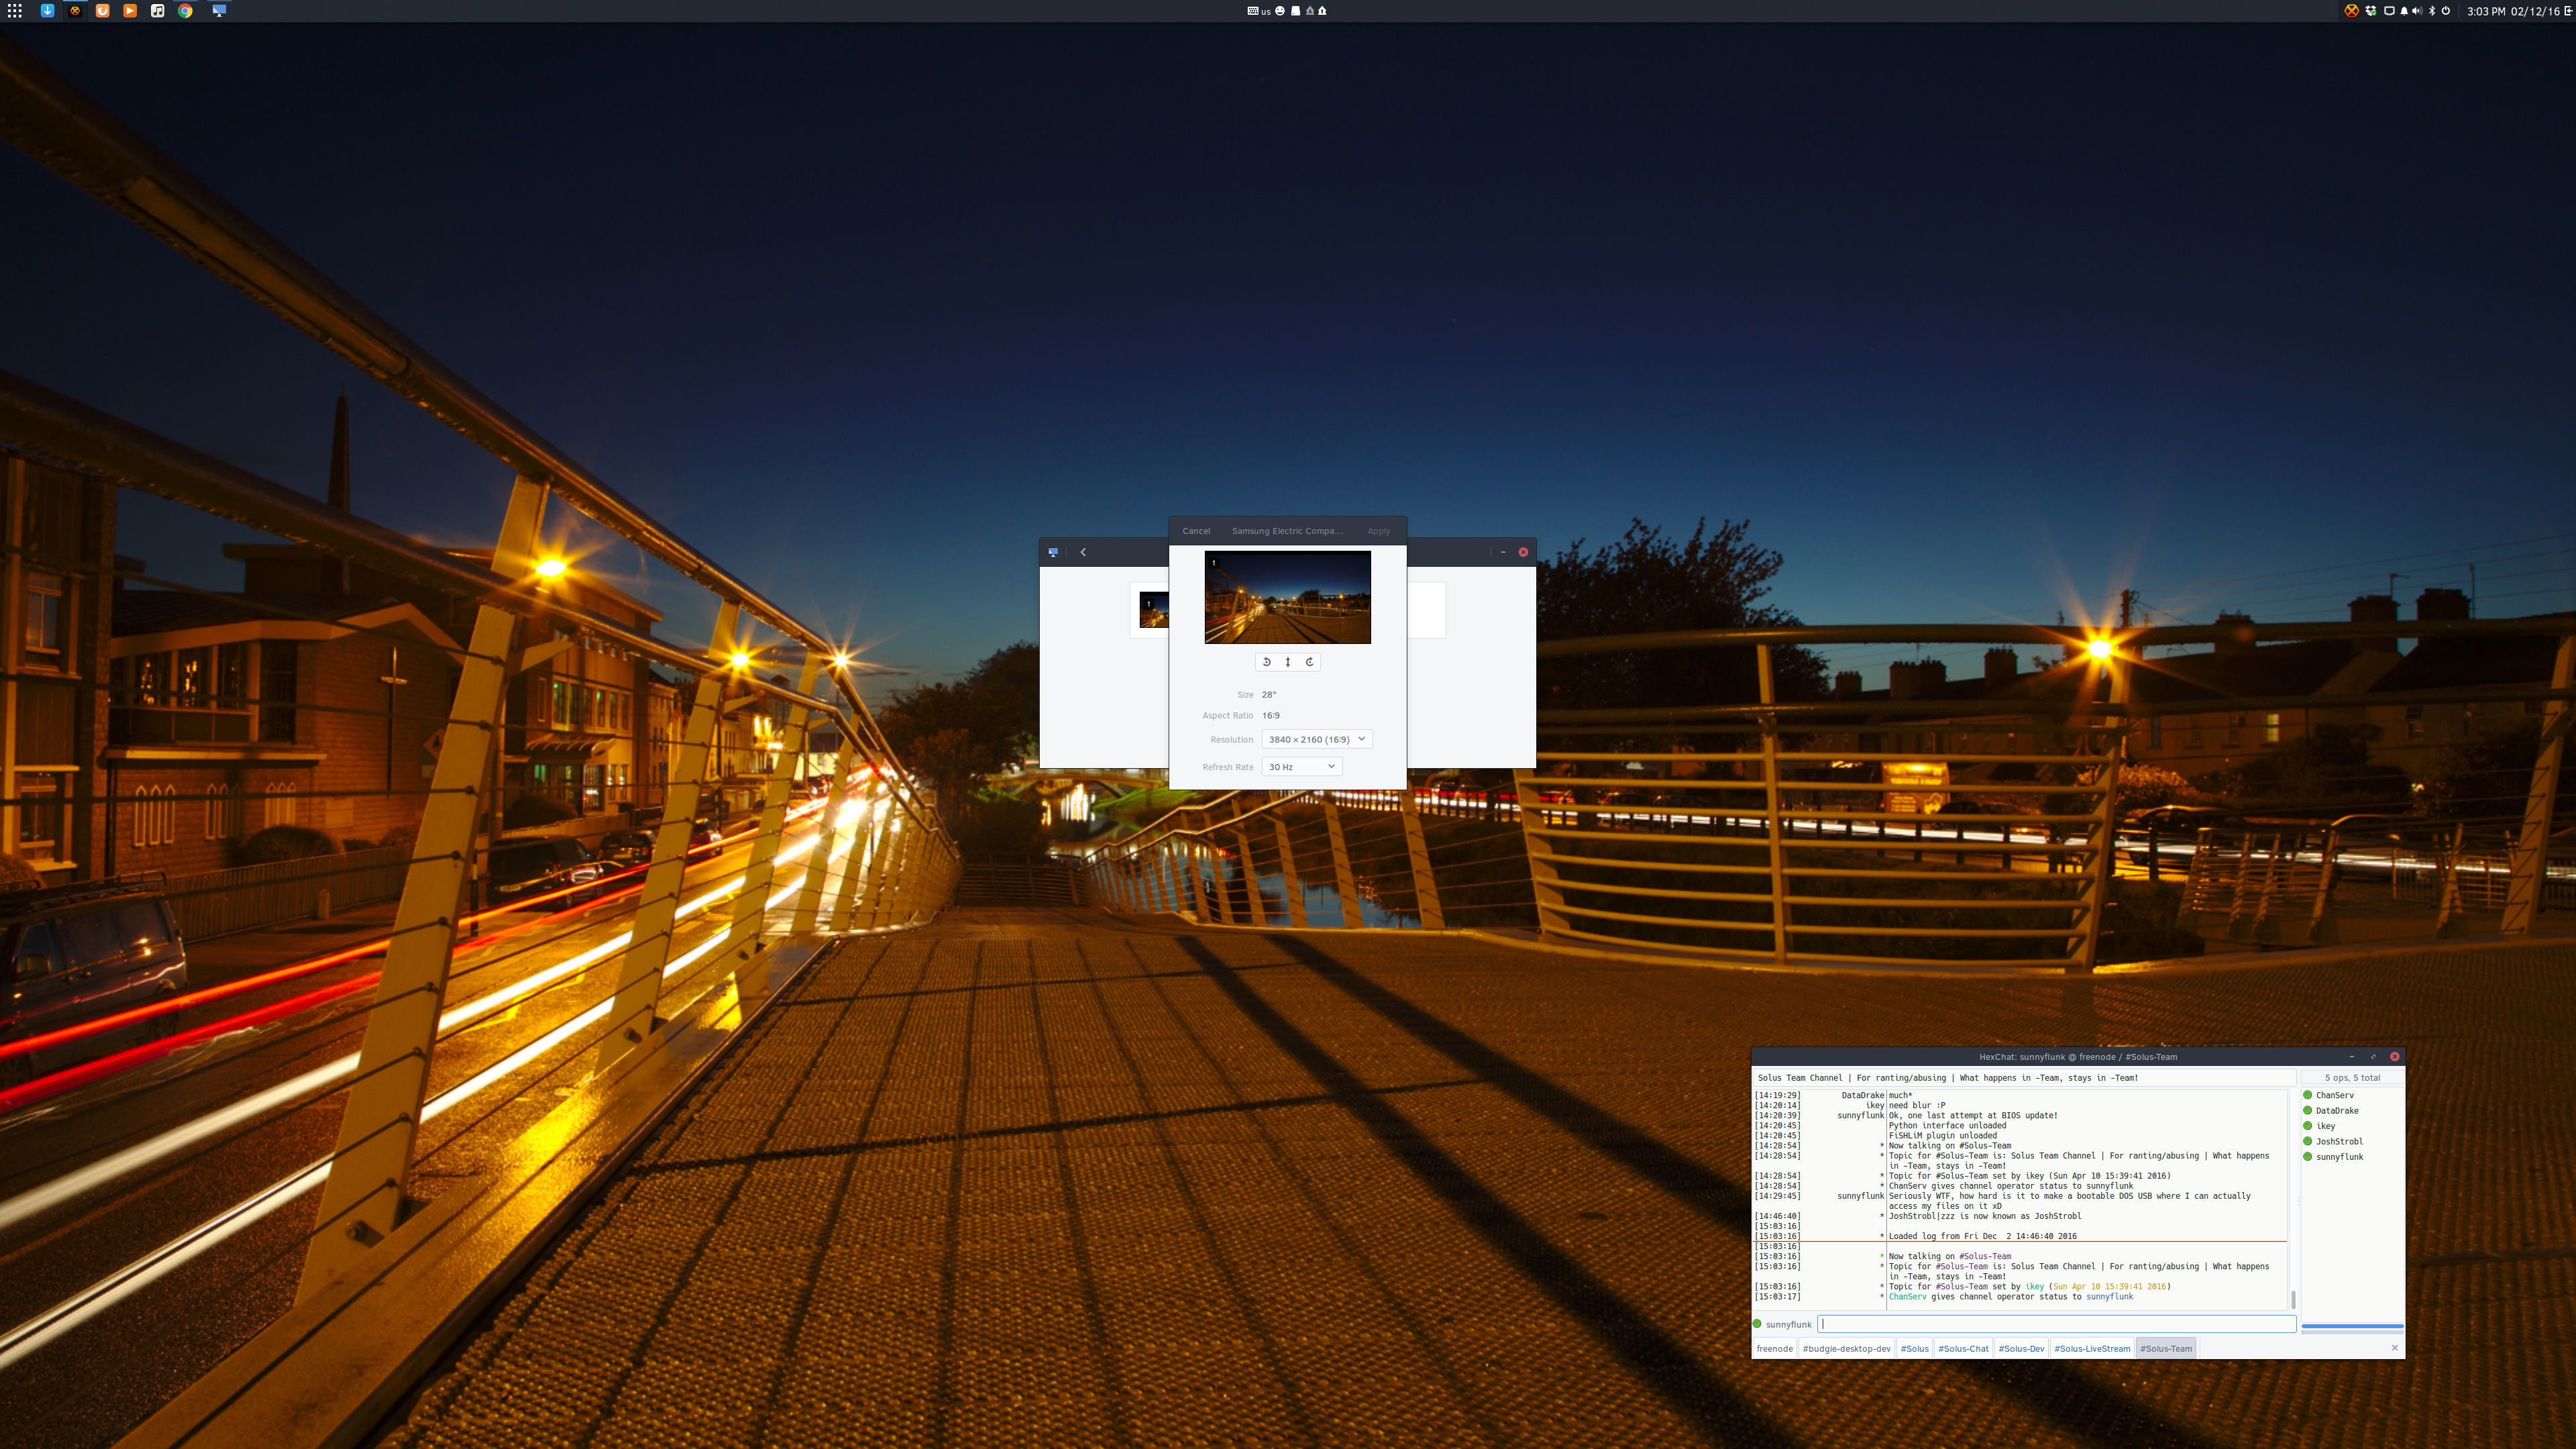2576x1449 pixels.
Task: Open the wired network indicator
Action: [2389, 11]
